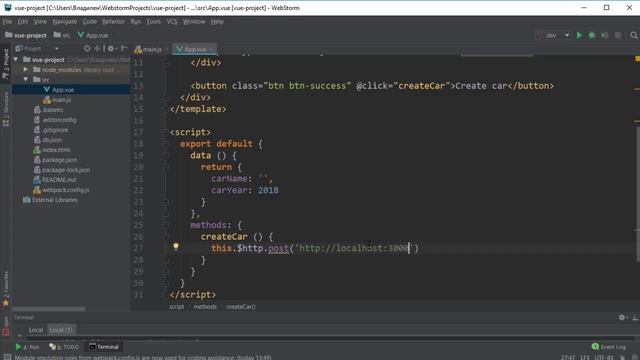
Task: Open the View menu
Action: tap(40, 22)
